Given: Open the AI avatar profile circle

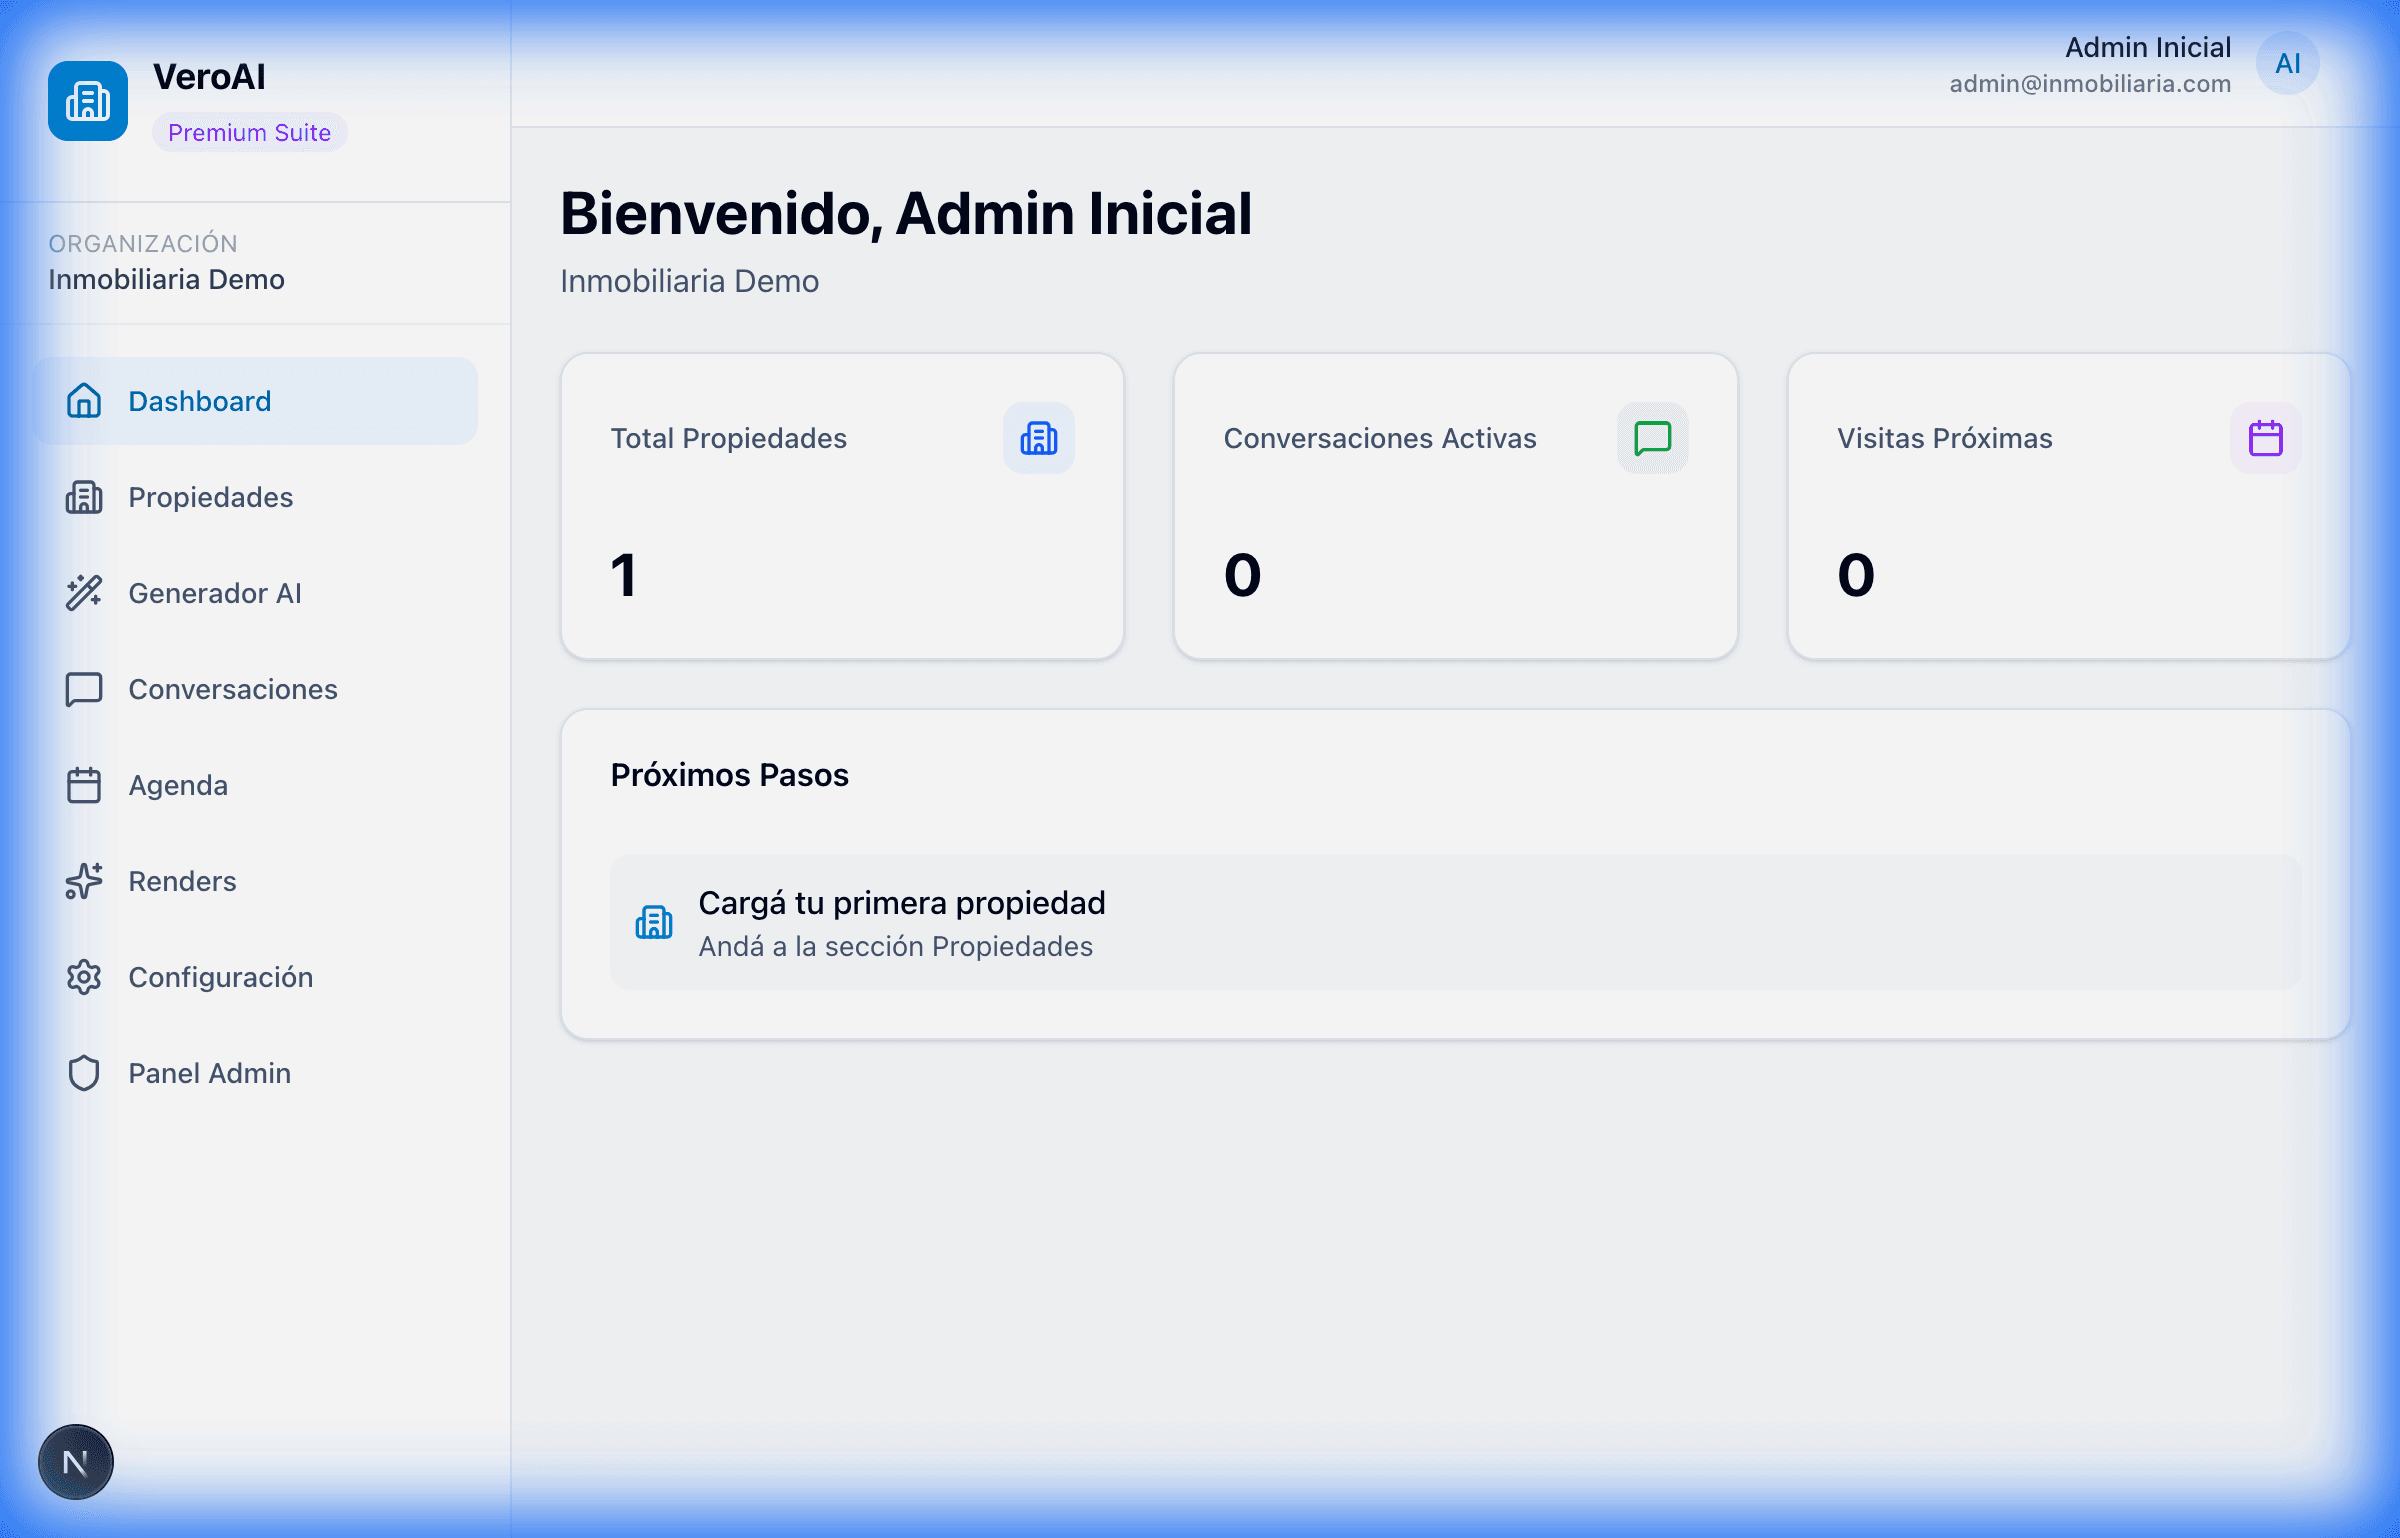Looking at the screenshot, I should pyautogui.click(x=2289, y=63).
